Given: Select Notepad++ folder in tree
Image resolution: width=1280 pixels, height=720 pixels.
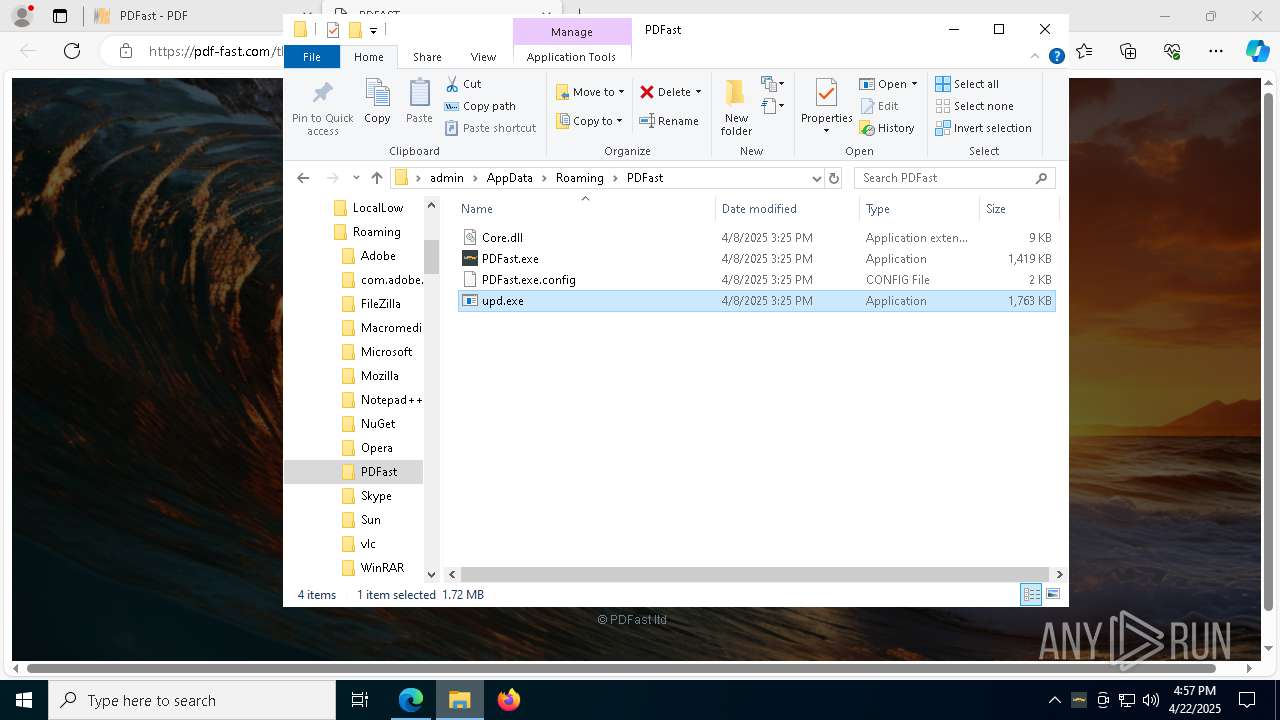Looking at the screenshot, I should (391, 400).
